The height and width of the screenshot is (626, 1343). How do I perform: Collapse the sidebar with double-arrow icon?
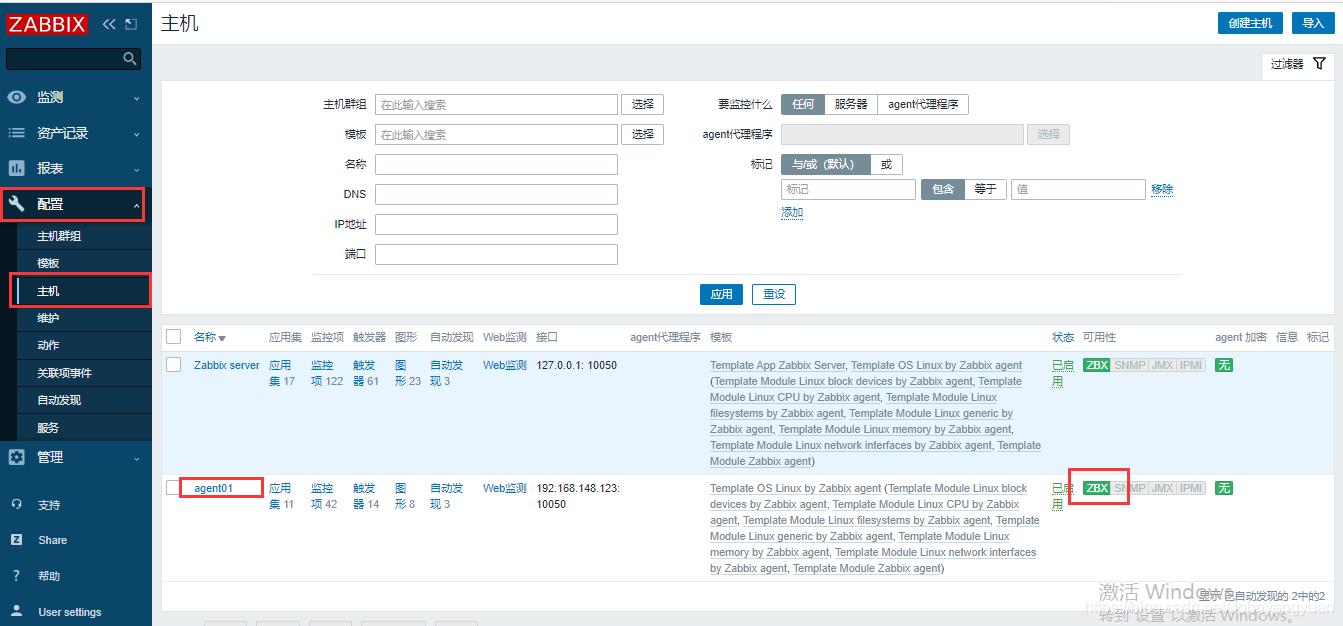coord(109,24)
